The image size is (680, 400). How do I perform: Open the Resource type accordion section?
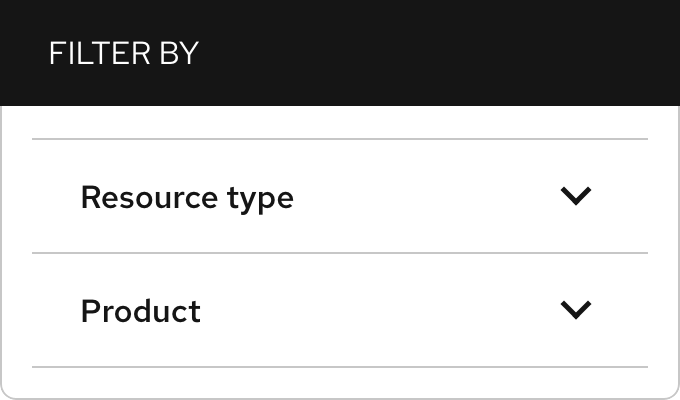(340, 197)
